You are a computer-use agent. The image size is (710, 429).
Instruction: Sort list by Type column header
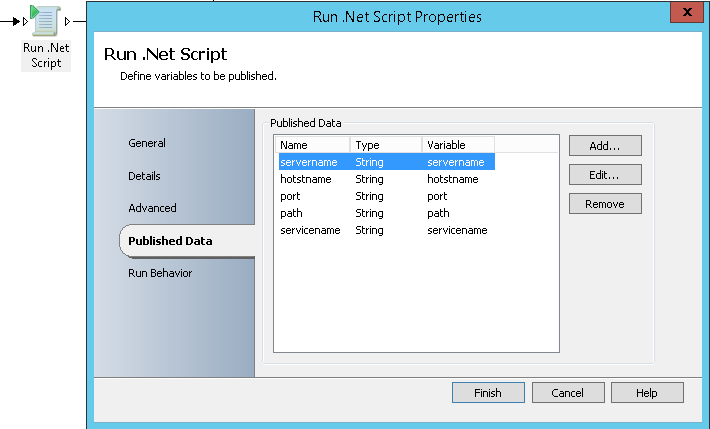(x=386, y=145)
